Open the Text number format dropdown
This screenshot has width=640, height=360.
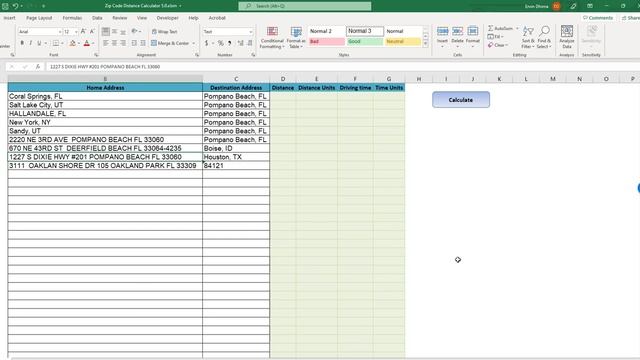coord(250,31)
